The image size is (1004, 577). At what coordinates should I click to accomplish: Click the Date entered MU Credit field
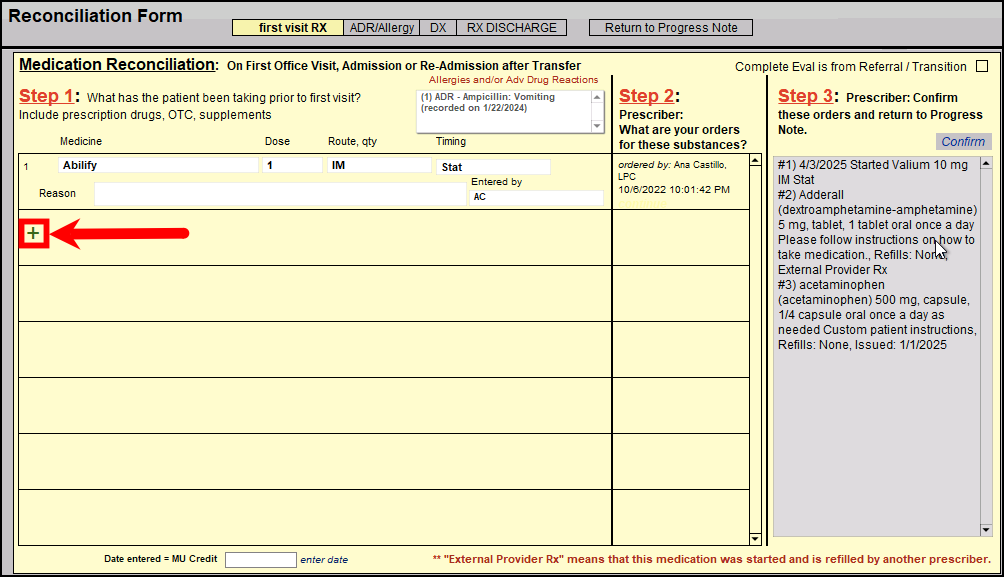pyautogui.click(x=260, y=560)
